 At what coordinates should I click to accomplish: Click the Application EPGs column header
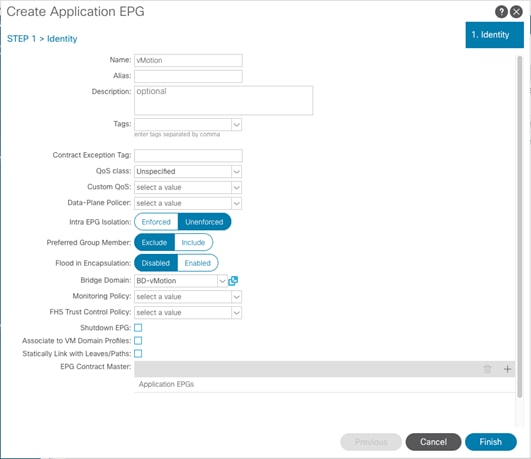(x=166, y=384)
